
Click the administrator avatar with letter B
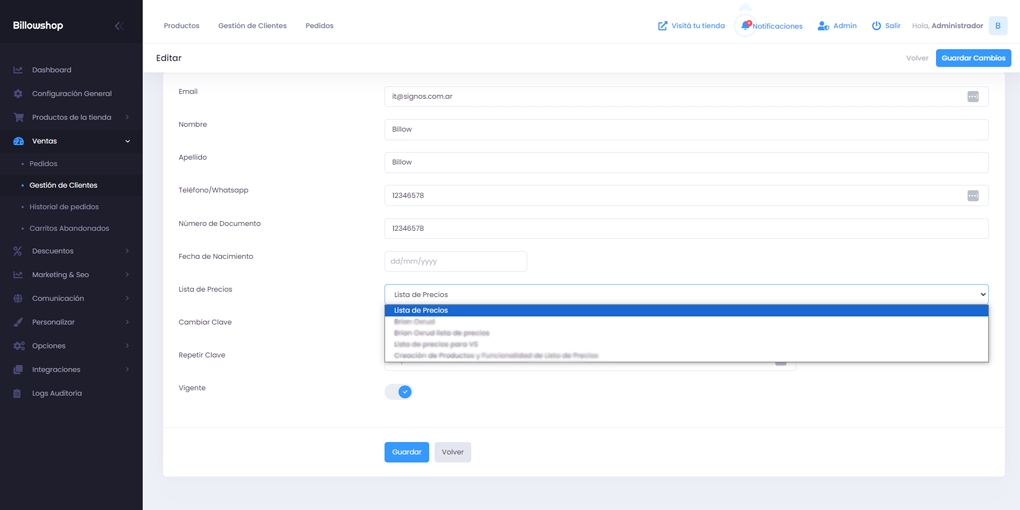997,26
